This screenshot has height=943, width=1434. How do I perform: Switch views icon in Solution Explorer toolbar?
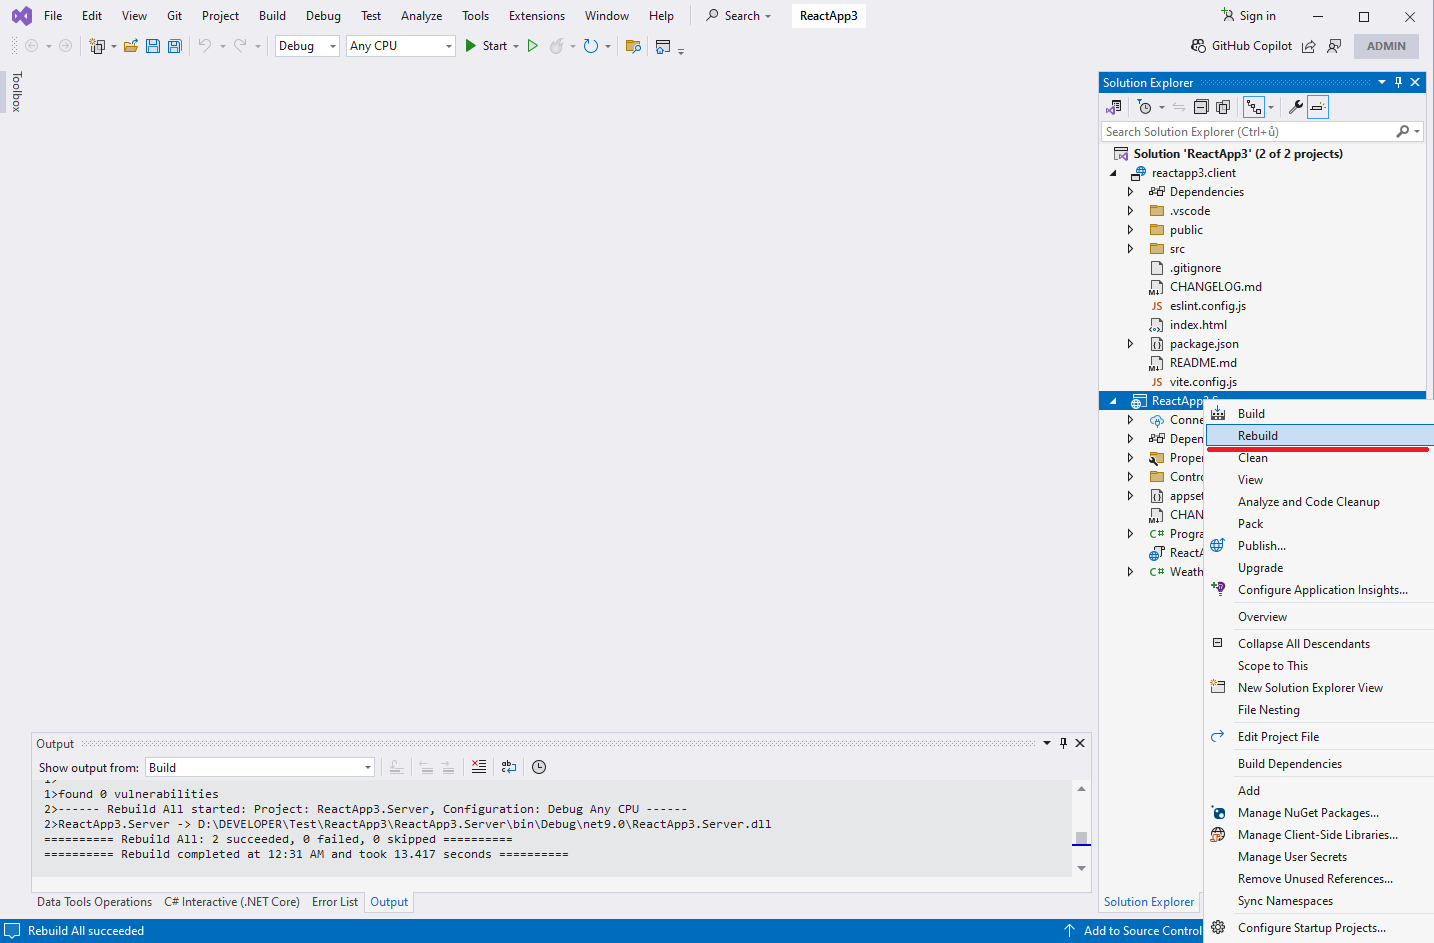1114,107
